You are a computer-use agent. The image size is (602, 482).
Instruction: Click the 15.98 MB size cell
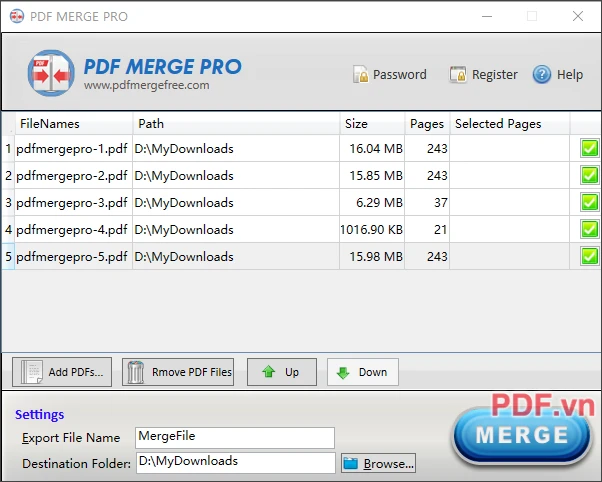point(372,256)
